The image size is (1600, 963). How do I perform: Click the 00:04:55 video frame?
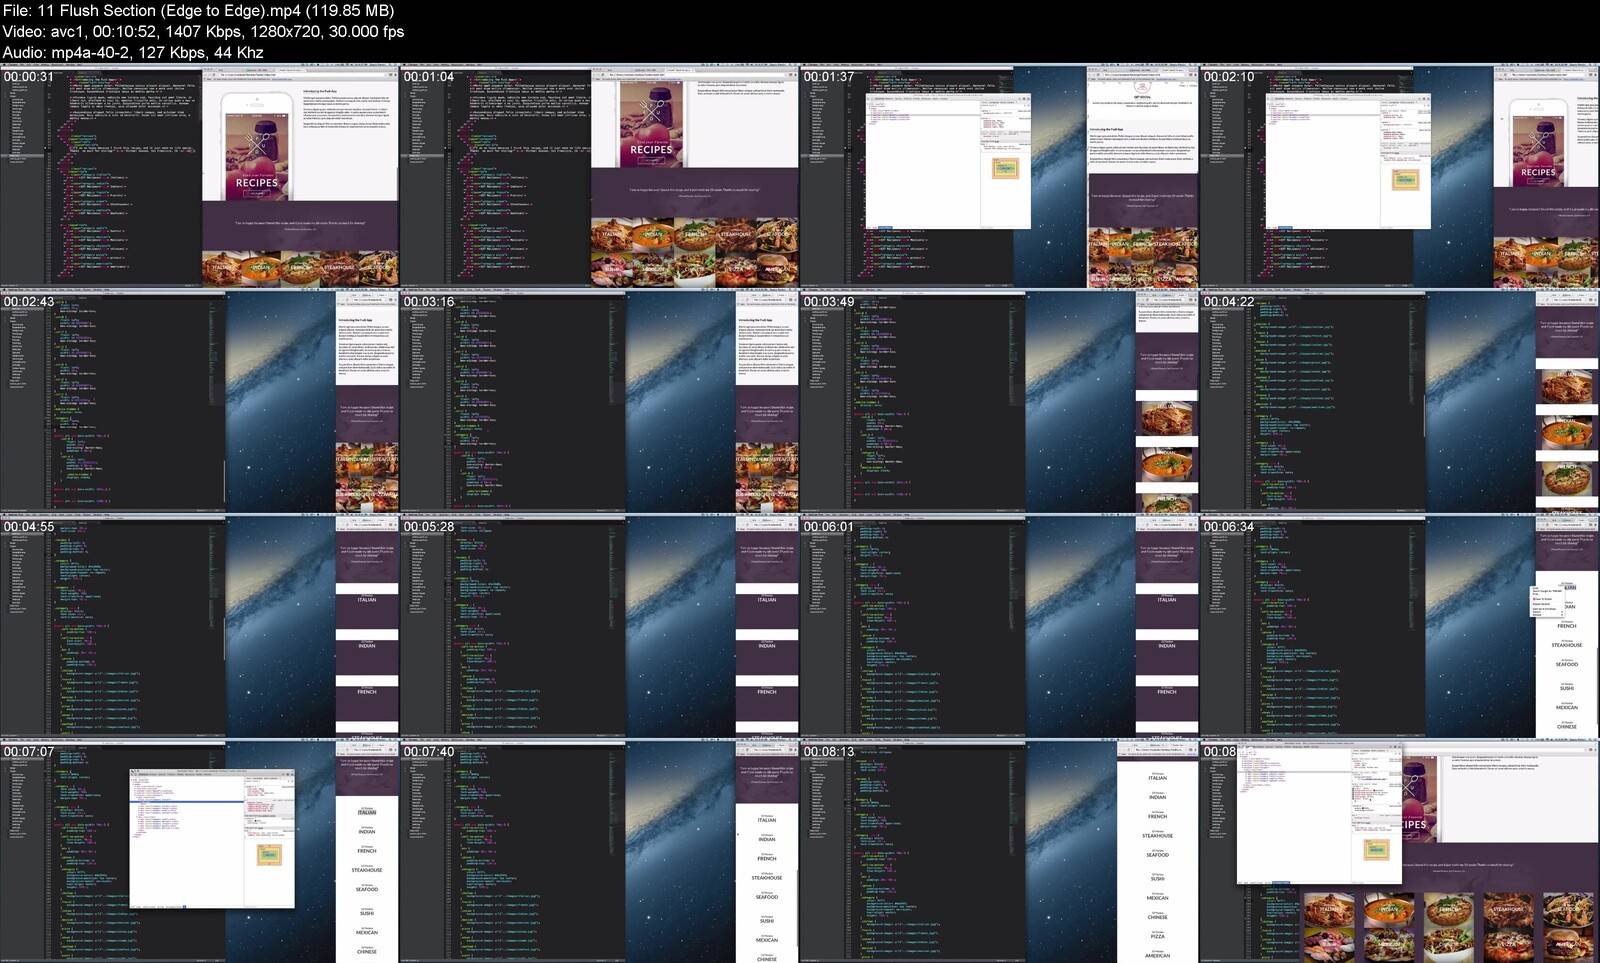[200, 626]
